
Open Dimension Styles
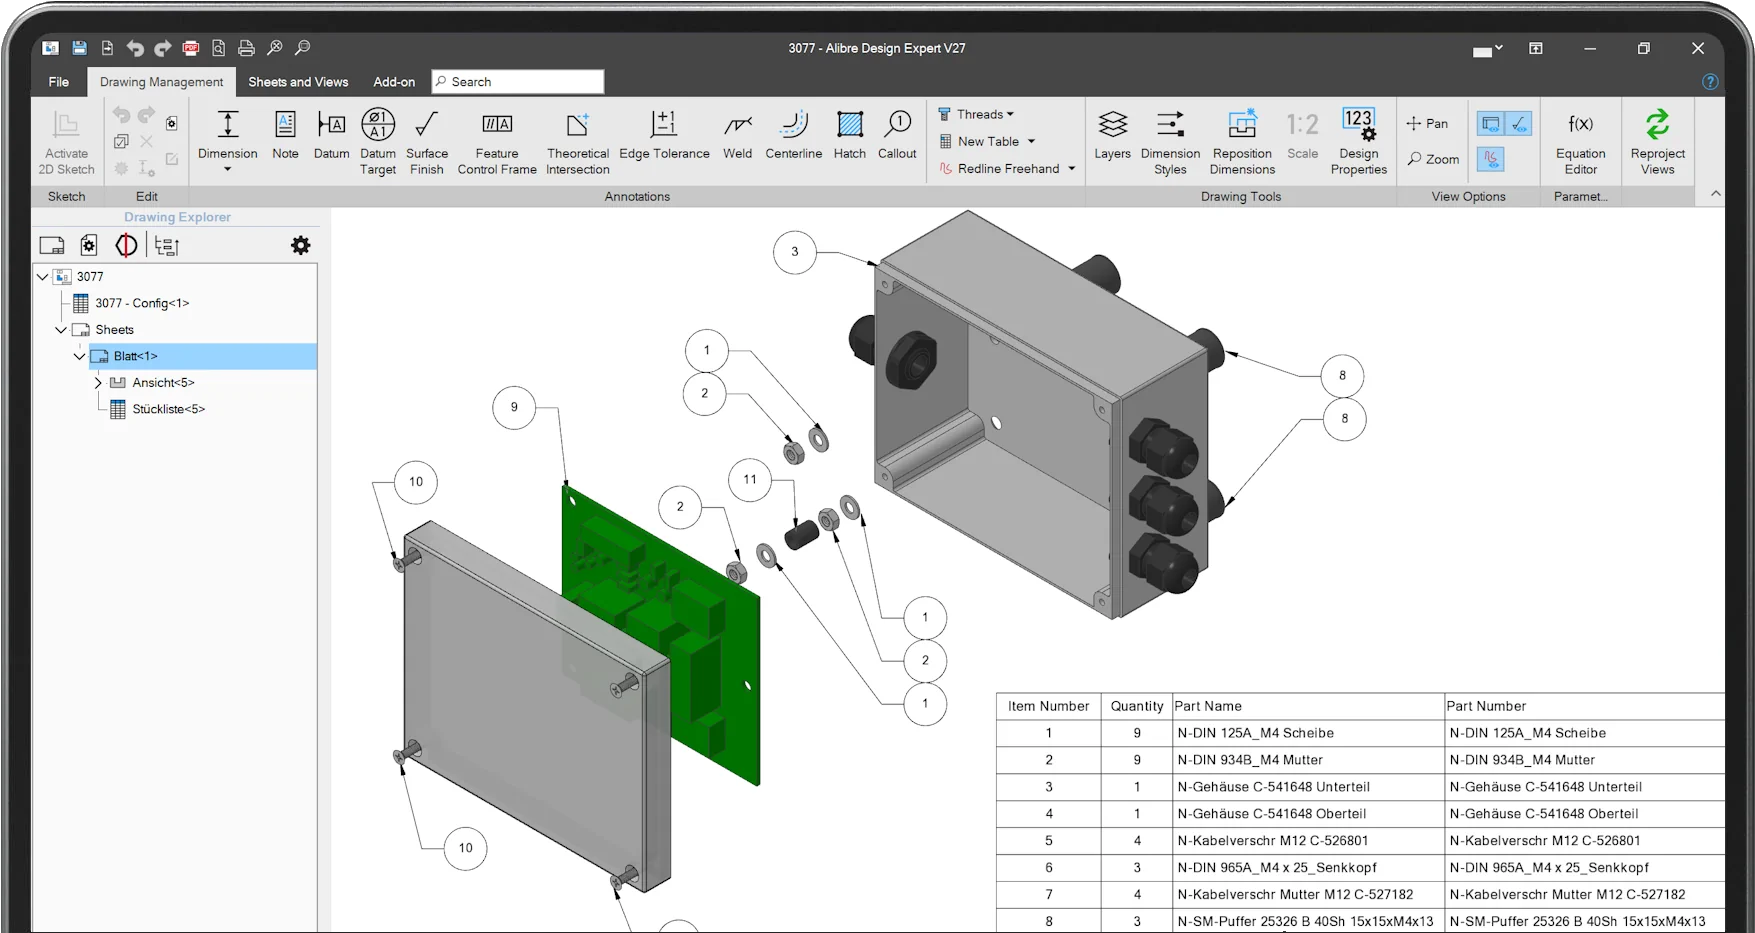(x=1170, y=142)
